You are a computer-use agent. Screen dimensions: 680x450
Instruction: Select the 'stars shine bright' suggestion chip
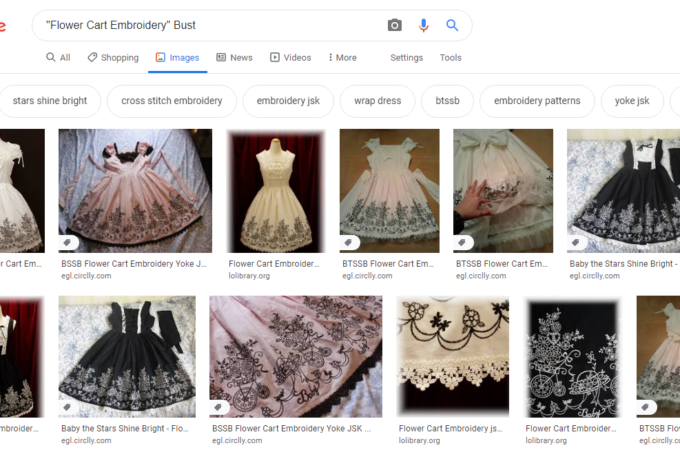tap(49, 101)
